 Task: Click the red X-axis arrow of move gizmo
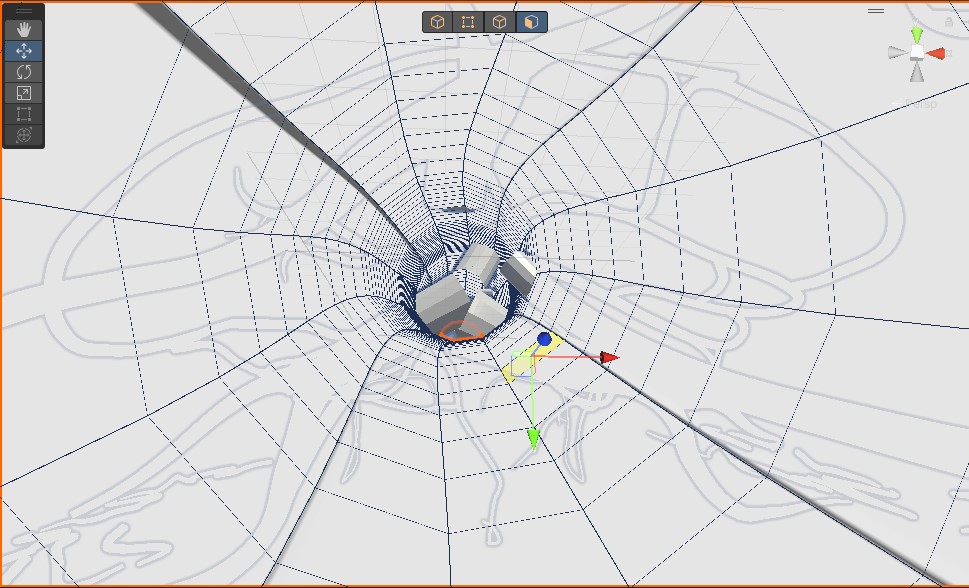[609, 357]
